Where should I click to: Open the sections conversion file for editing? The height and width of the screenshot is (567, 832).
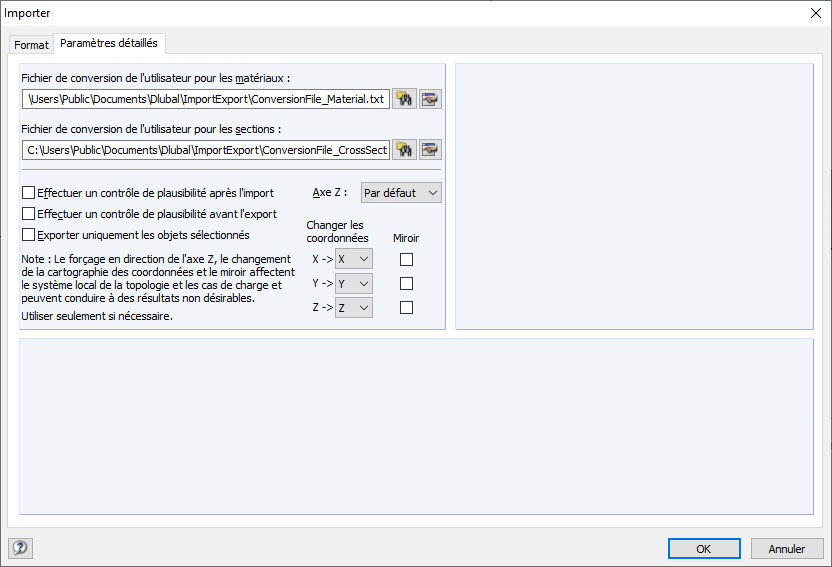coord(430,149)
